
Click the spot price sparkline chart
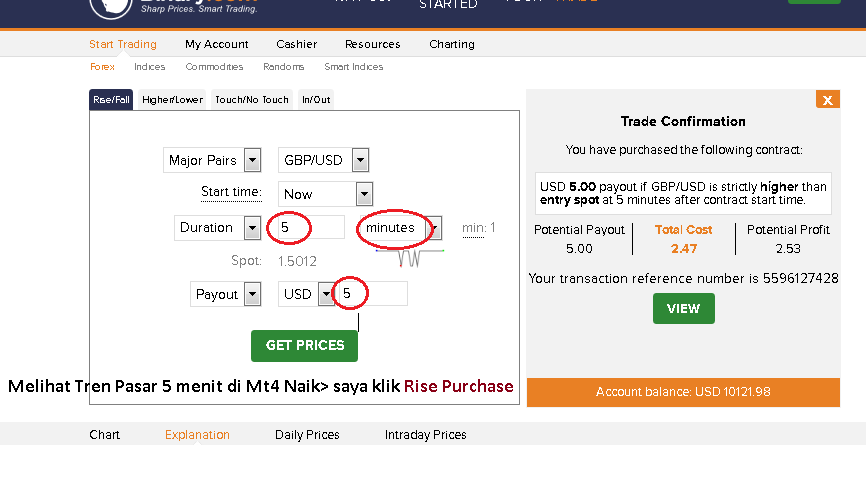[x=410, y=258]
